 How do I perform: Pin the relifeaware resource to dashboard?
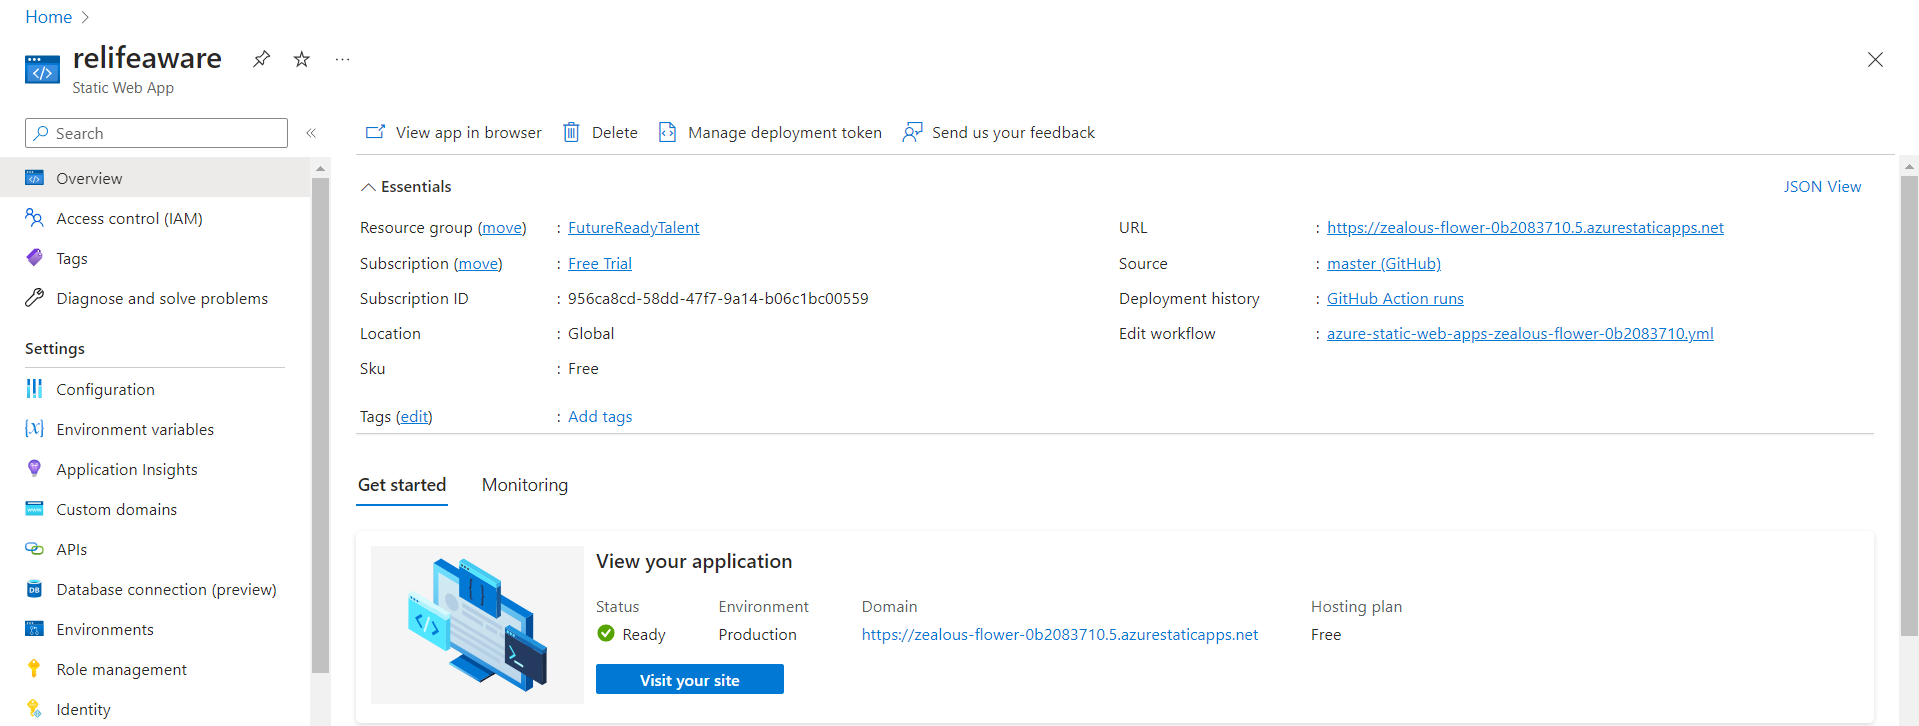tap(261, 59)
